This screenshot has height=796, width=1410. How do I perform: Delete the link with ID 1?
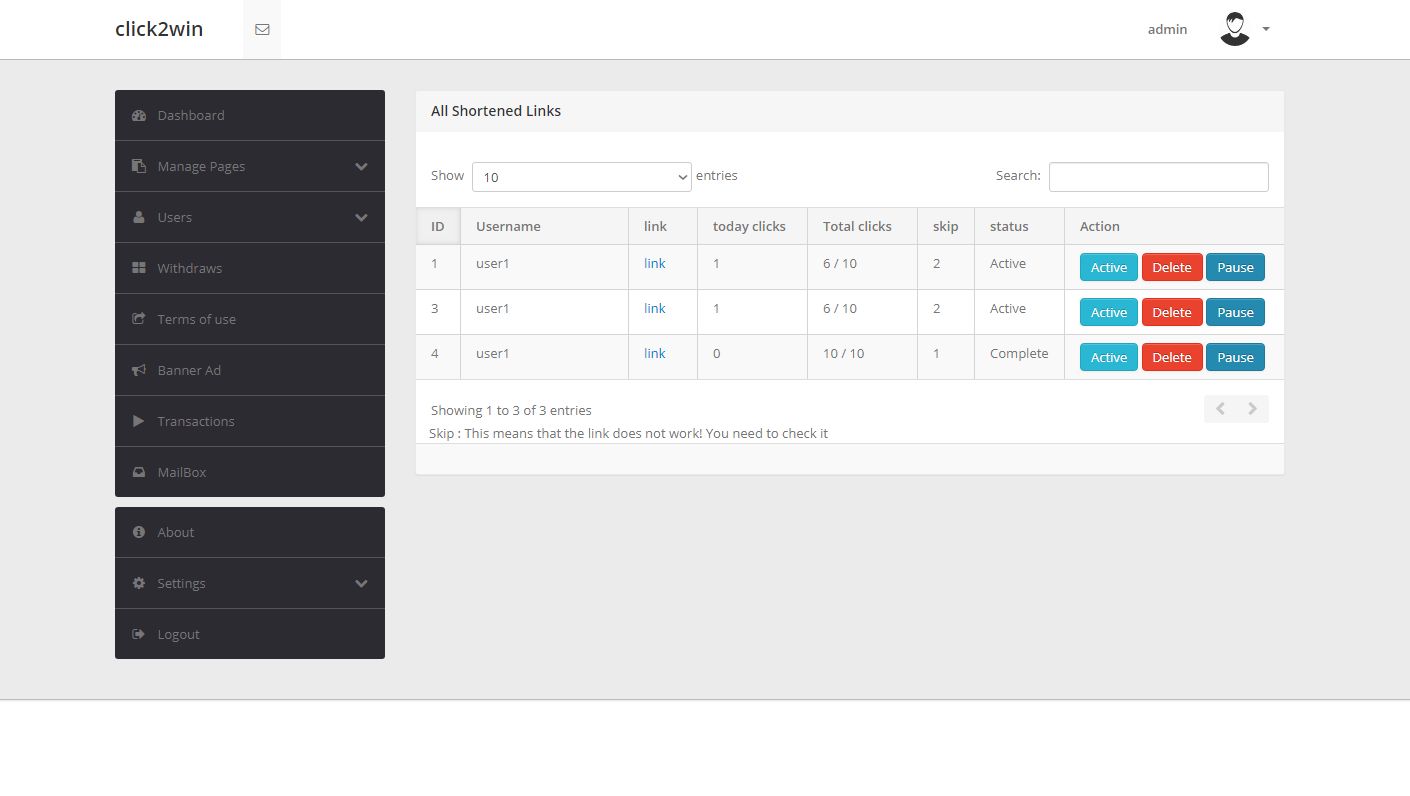click(x=1172, y=267)
